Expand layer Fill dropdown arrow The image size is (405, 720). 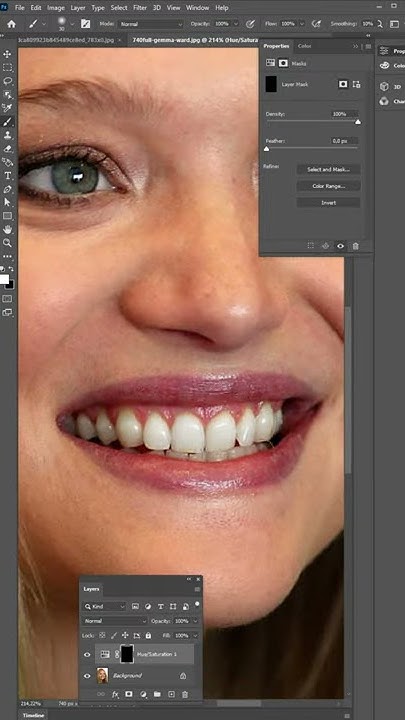196,636
